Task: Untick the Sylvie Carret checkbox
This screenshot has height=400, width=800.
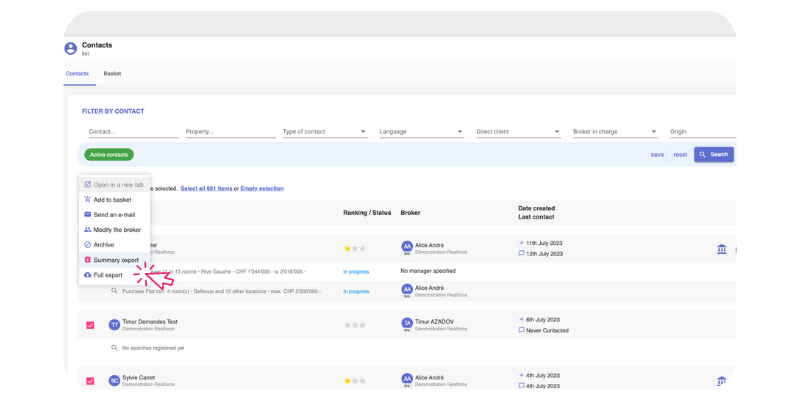Action: coord(90,381)
